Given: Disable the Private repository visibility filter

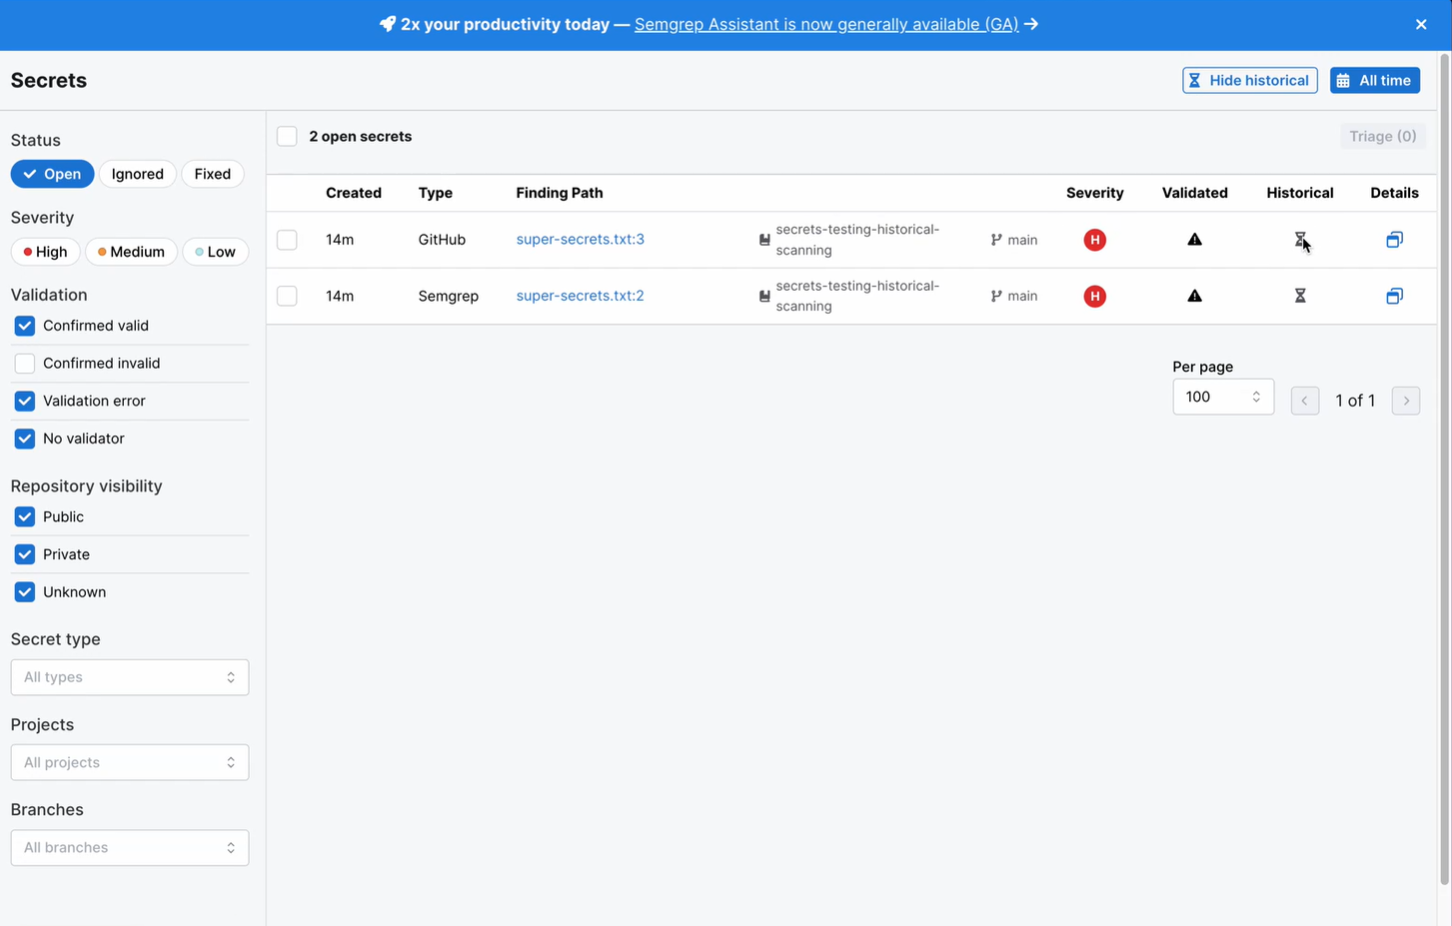Looking at the screenshot, I should (24, 554).
